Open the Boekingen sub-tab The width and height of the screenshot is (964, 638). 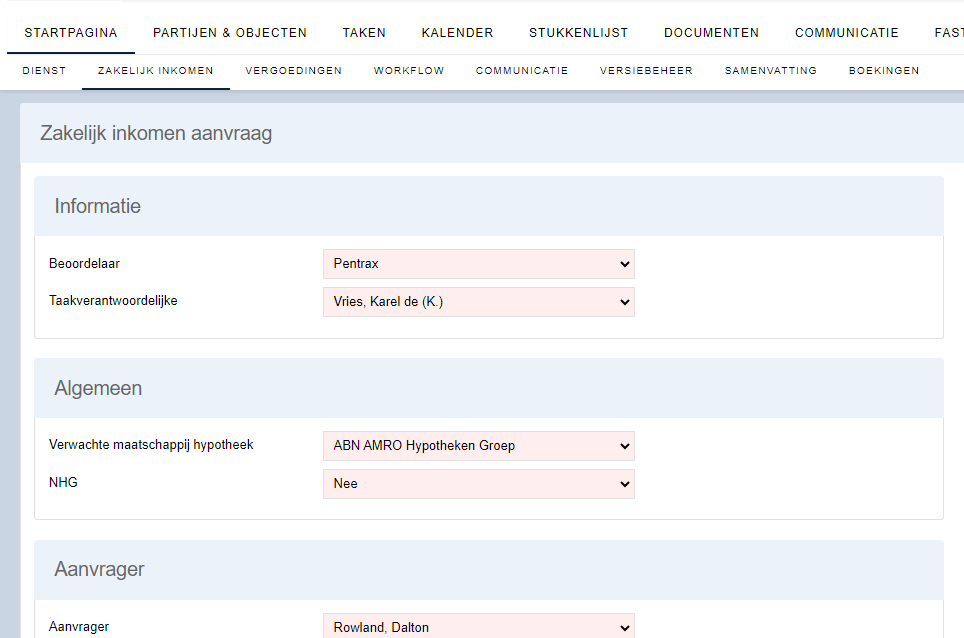[884, 71]
